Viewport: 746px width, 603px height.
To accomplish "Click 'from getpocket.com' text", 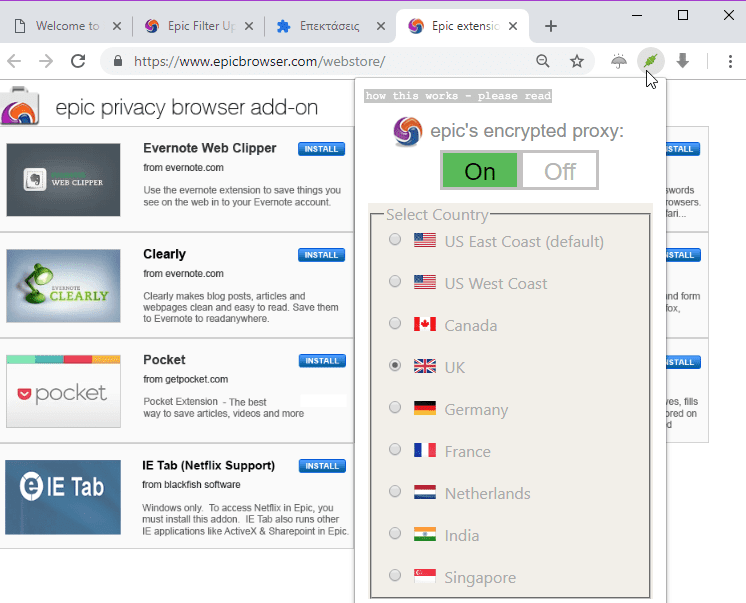I will (186, 379).
